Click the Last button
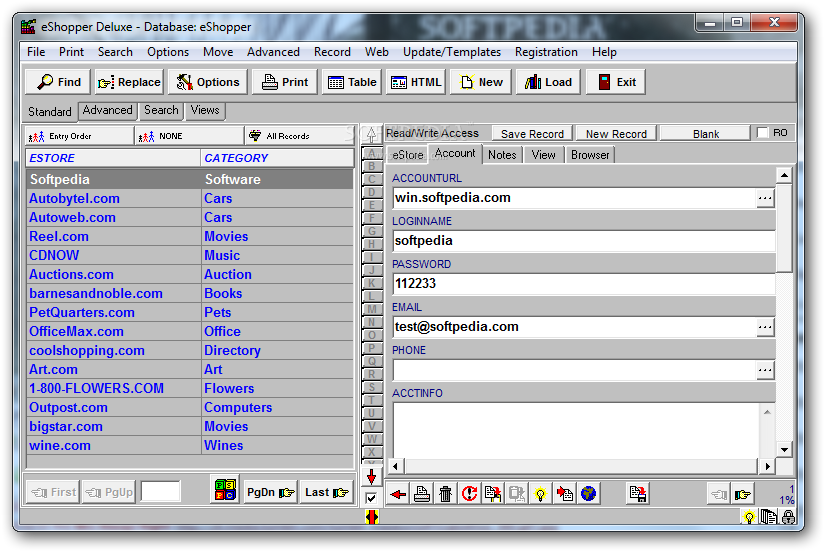Screen dimensions: 825x552 (x=326, y=493)
